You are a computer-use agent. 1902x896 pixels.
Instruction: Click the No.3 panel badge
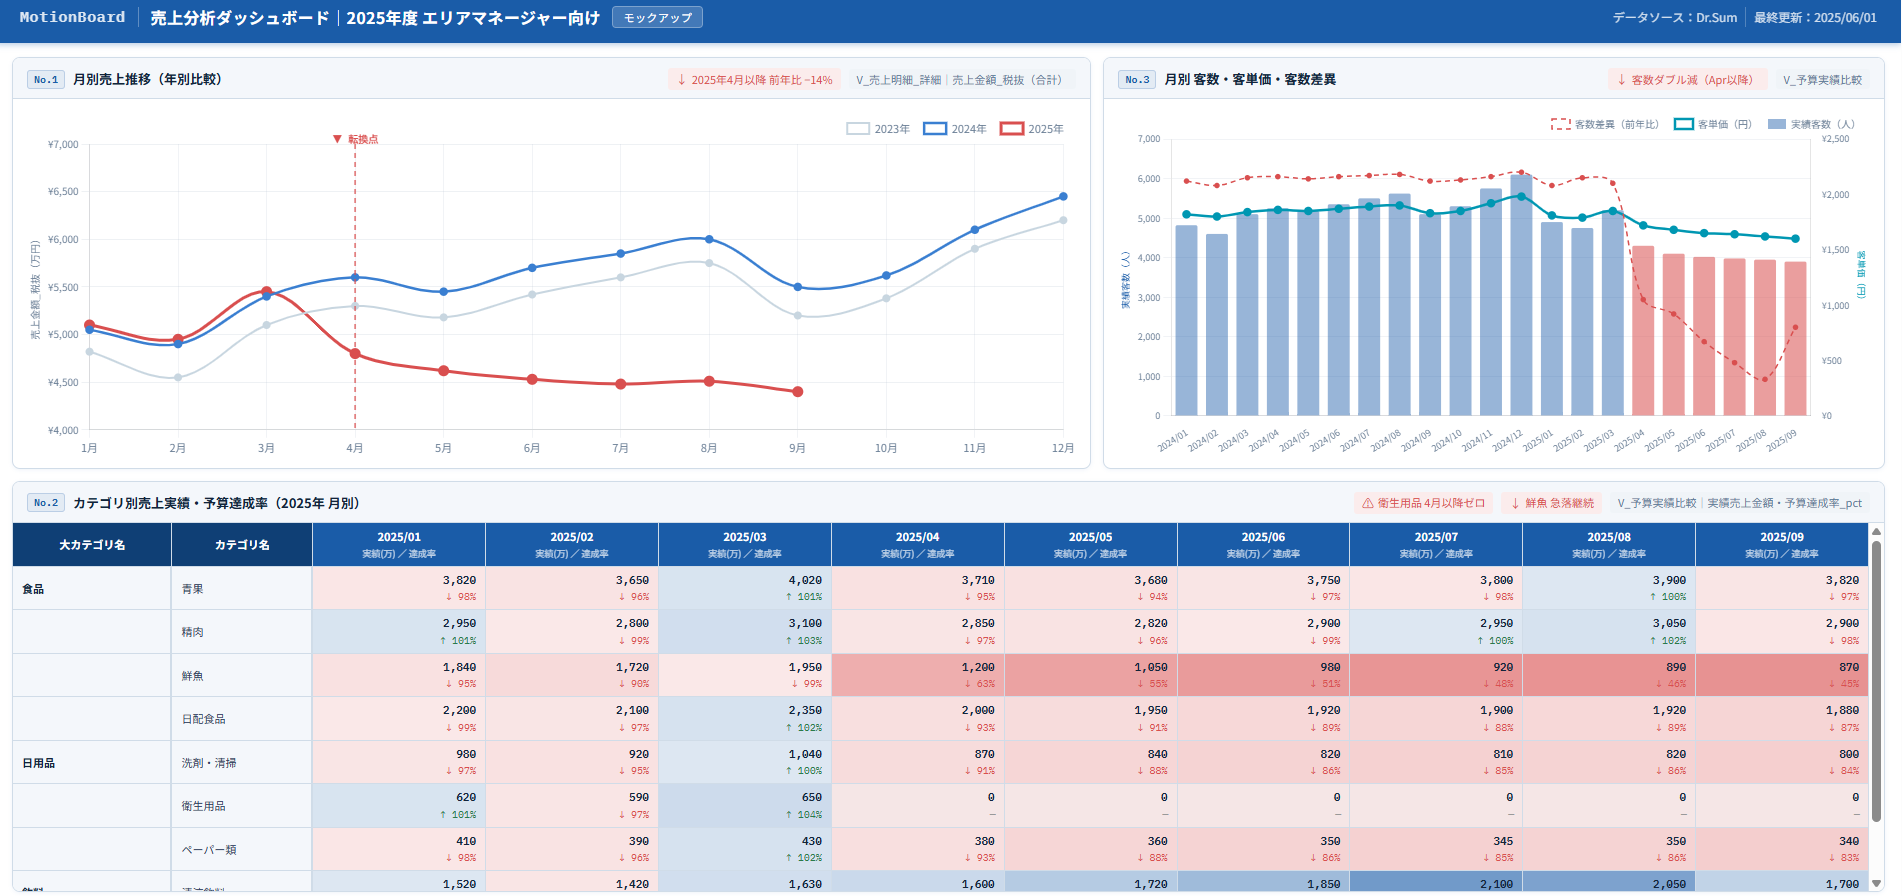[x=1137, y=80]
